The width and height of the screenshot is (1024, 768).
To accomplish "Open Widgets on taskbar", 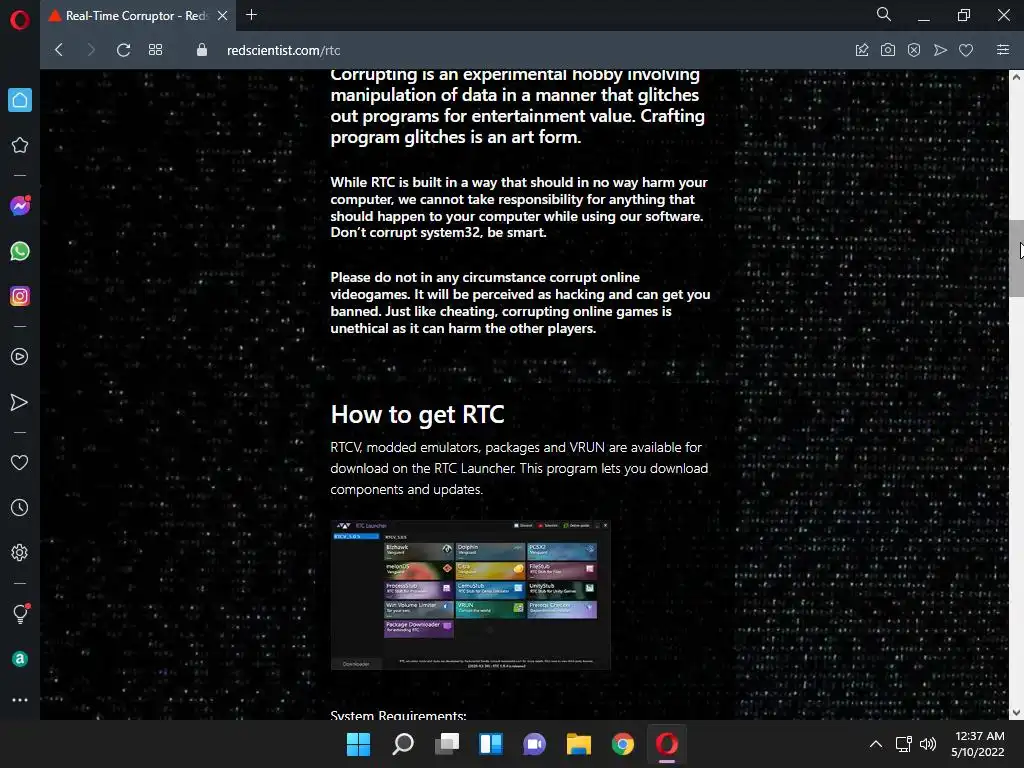I will point(490,744).
